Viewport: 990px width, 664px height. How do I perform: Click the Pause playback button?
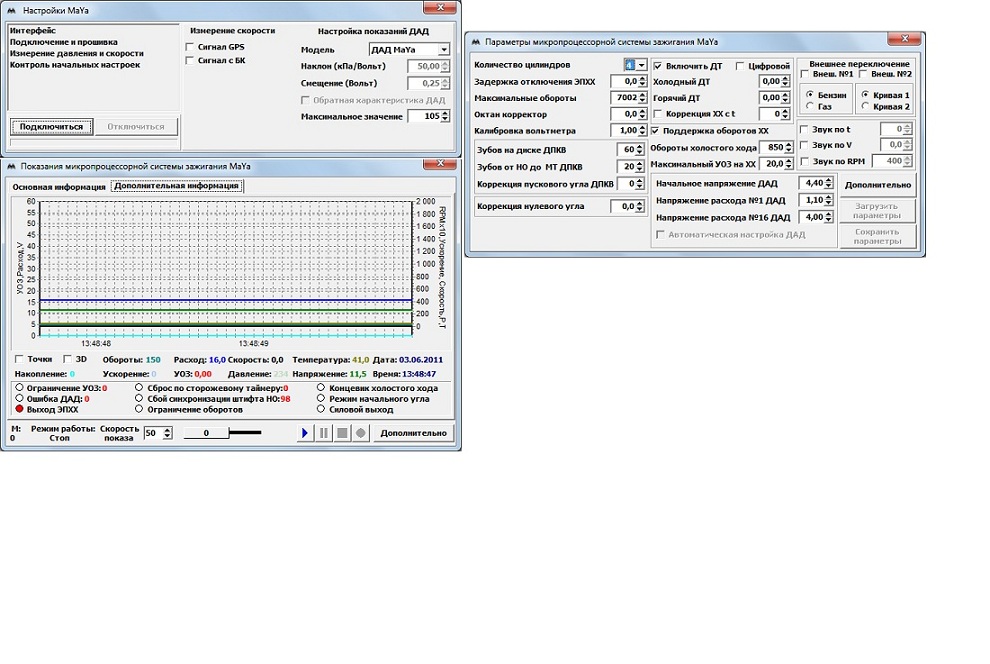324,433
